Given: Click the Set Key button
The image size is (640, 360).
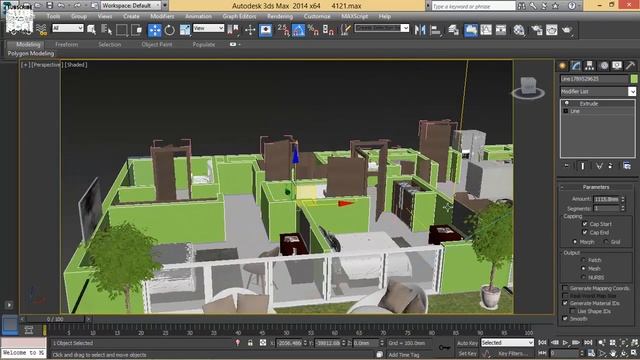Looking at the screenshot, I should tap(467, 353).
